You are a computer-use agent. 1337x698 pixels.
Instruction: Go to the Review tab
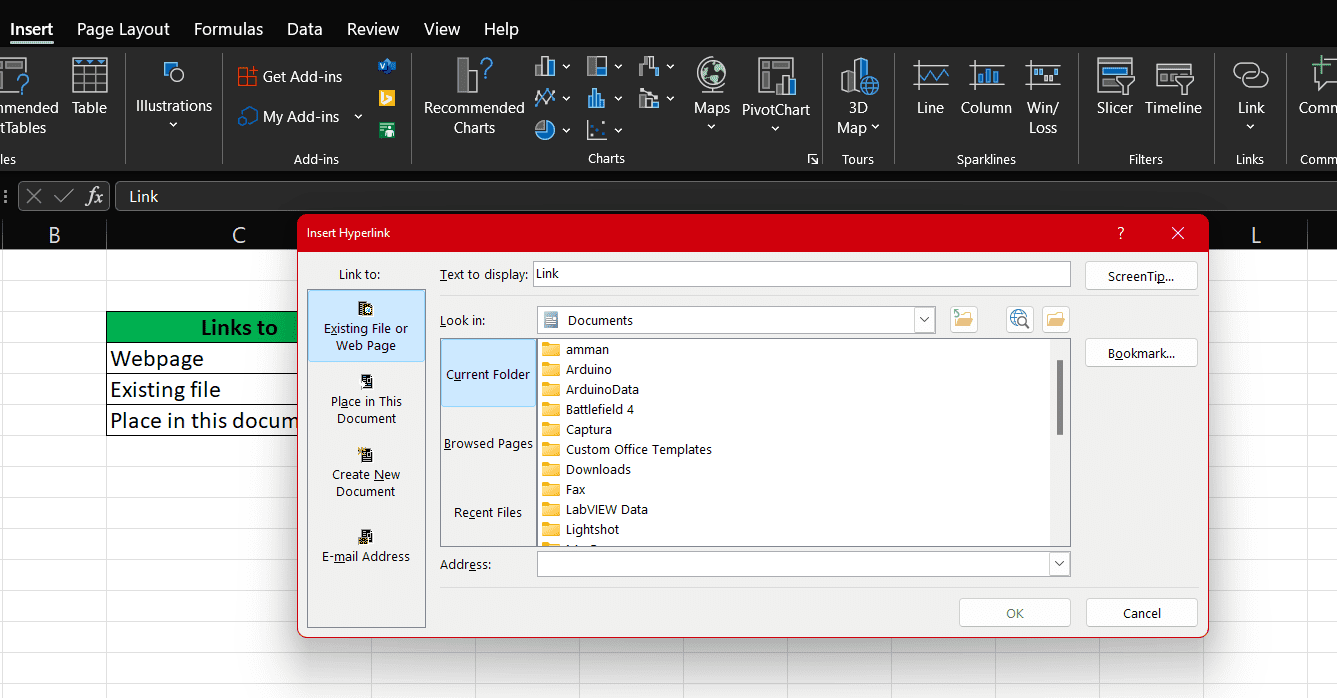pos(373,29)
